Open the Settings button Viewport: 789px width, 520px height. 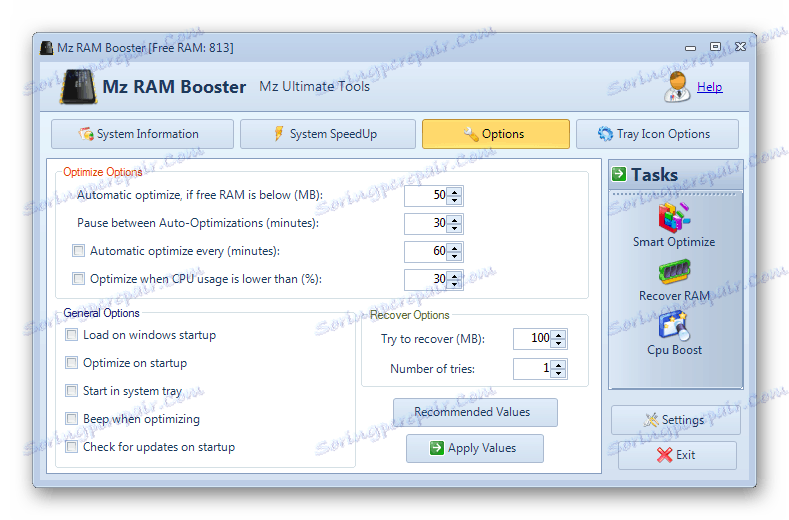coord(676,420)
